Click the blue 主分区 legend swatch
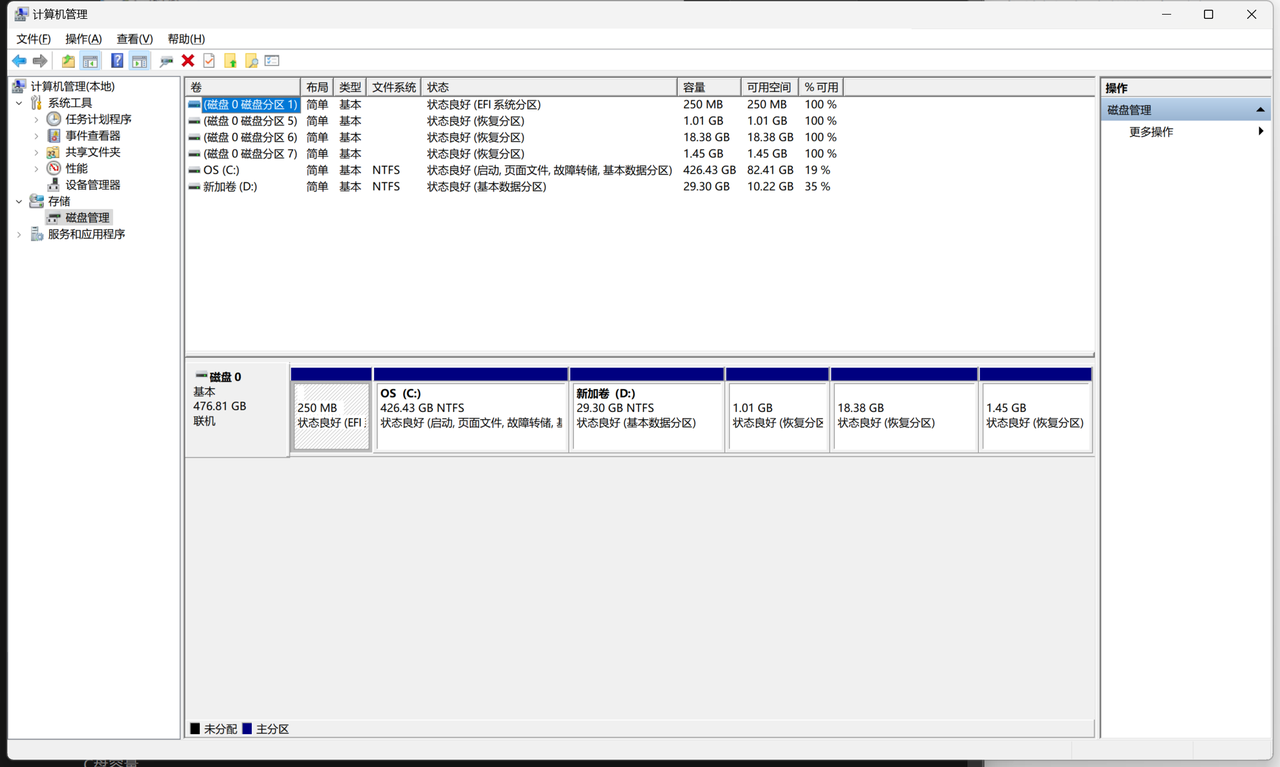This screenshot has height=767, width=1280. [x=247, y=729]
